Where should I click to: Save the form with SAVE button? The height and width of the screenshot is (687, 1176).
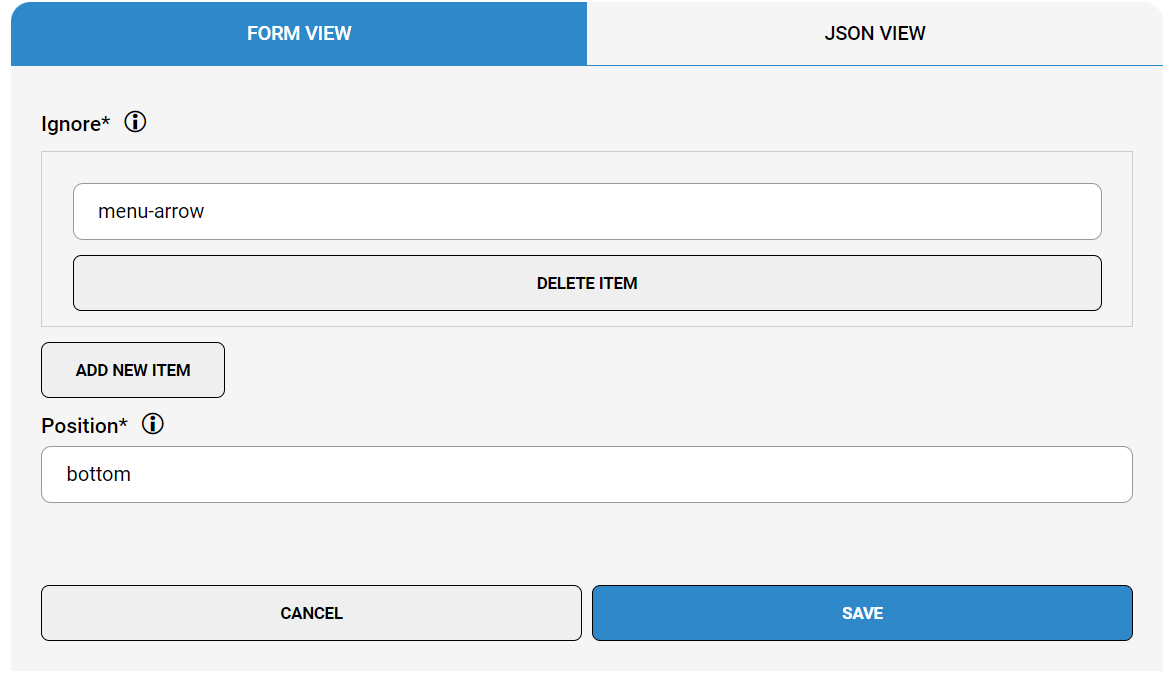(862, 613)
